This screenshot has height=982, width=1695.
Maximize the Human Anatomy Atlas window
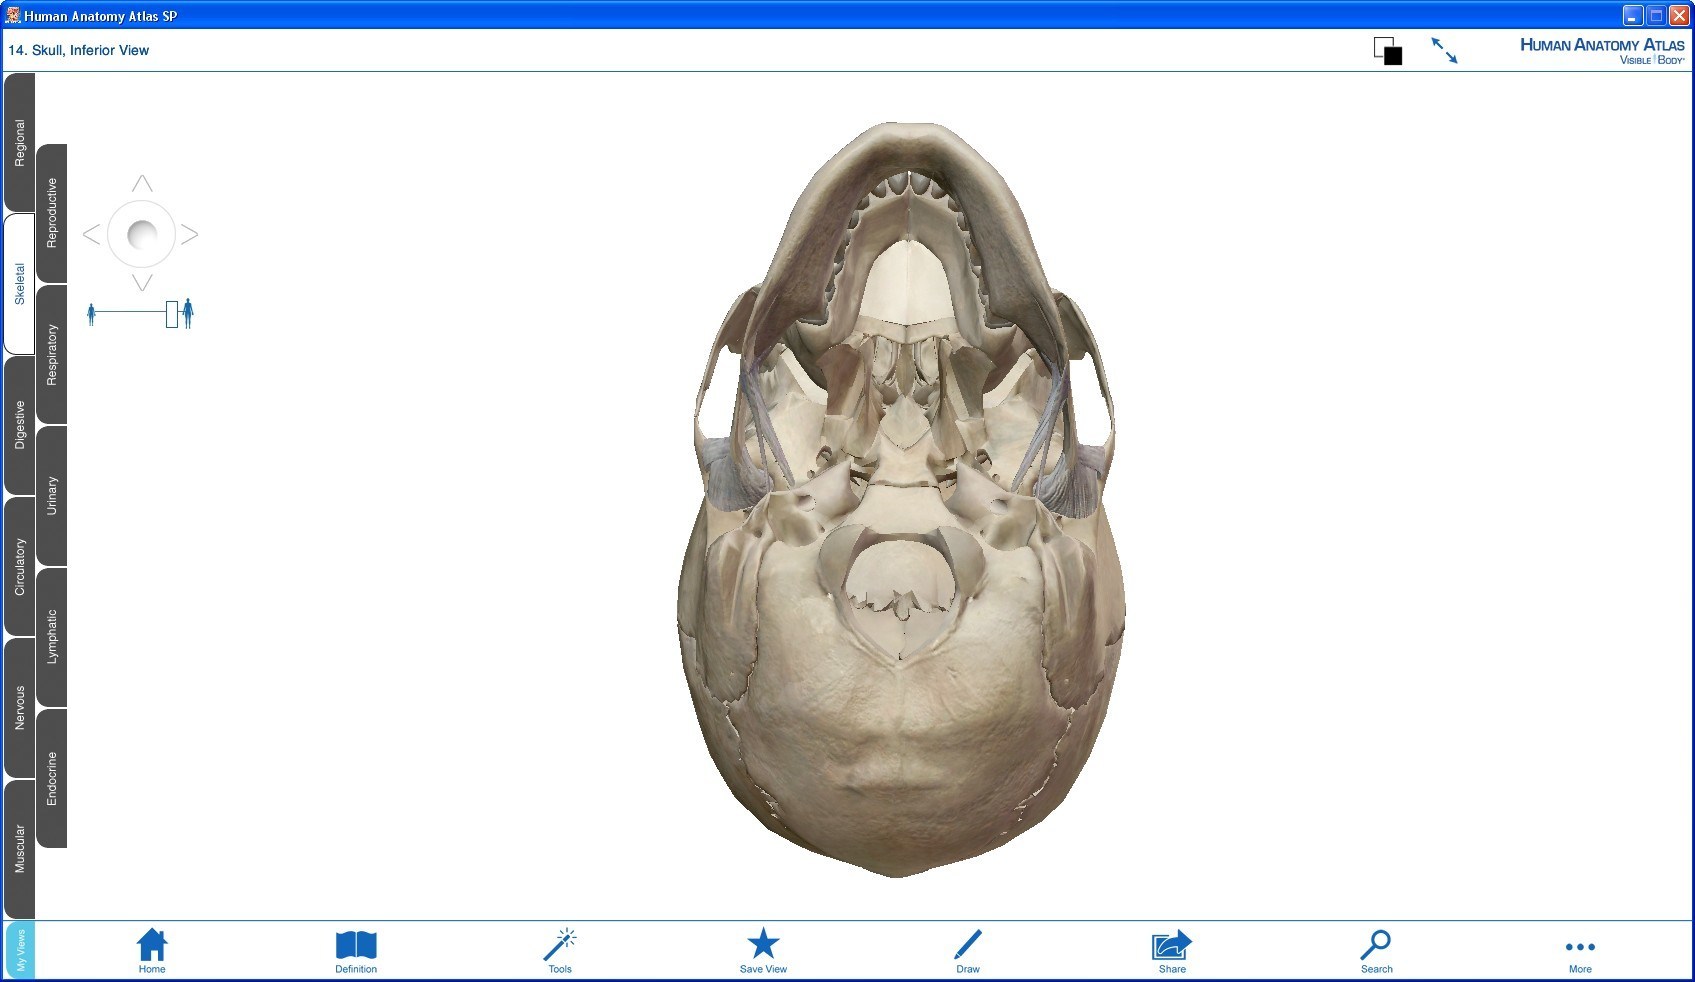pyautogui.click(x=1656, y=15)
